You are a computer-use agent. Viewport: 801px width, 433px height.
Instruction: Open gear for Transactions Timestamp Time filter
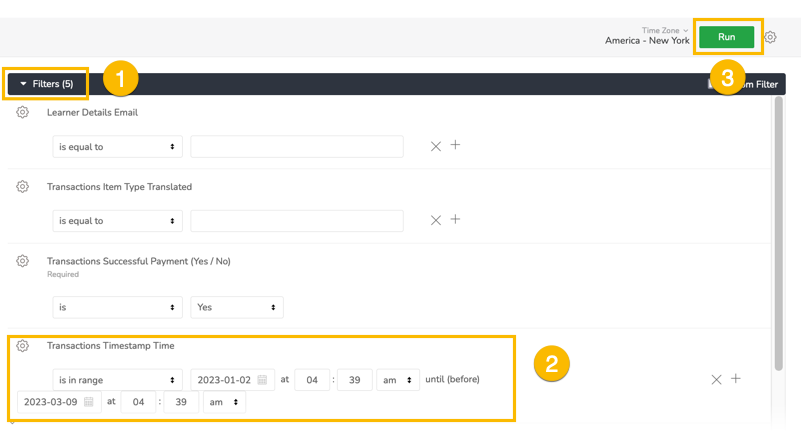pos(22,346)
